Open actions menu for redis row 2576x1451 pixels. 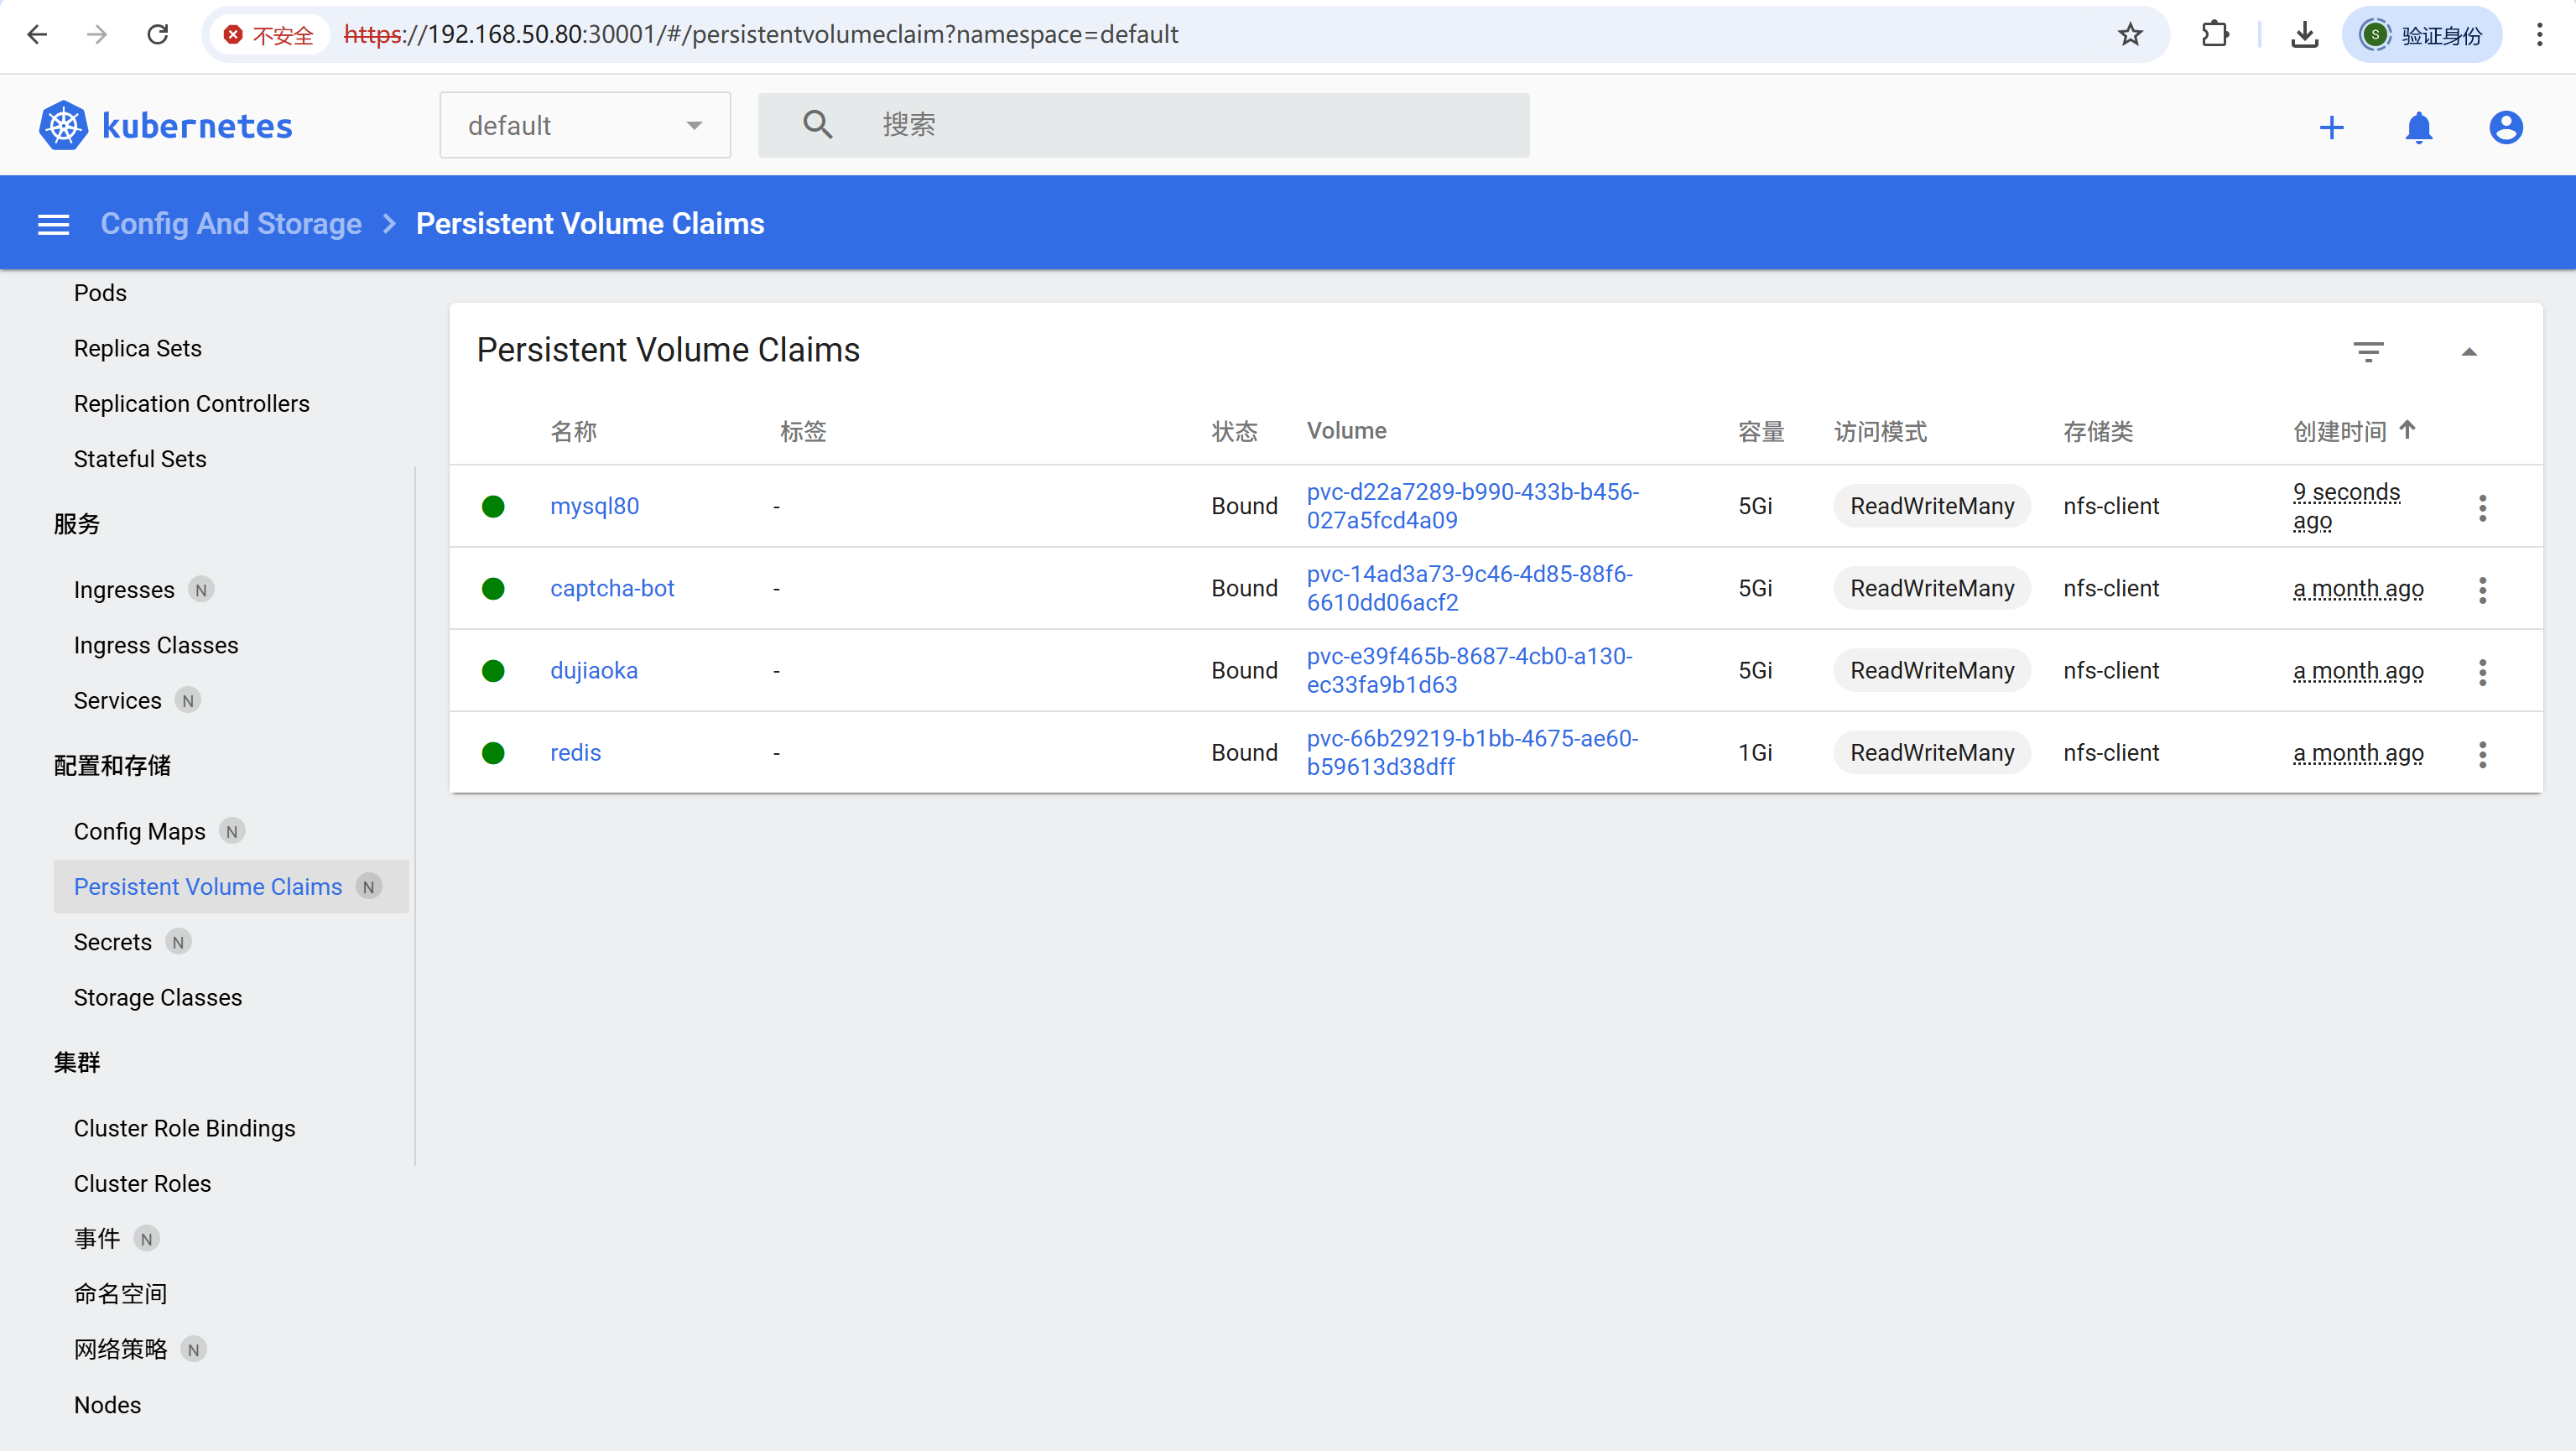pos(2482,753)
